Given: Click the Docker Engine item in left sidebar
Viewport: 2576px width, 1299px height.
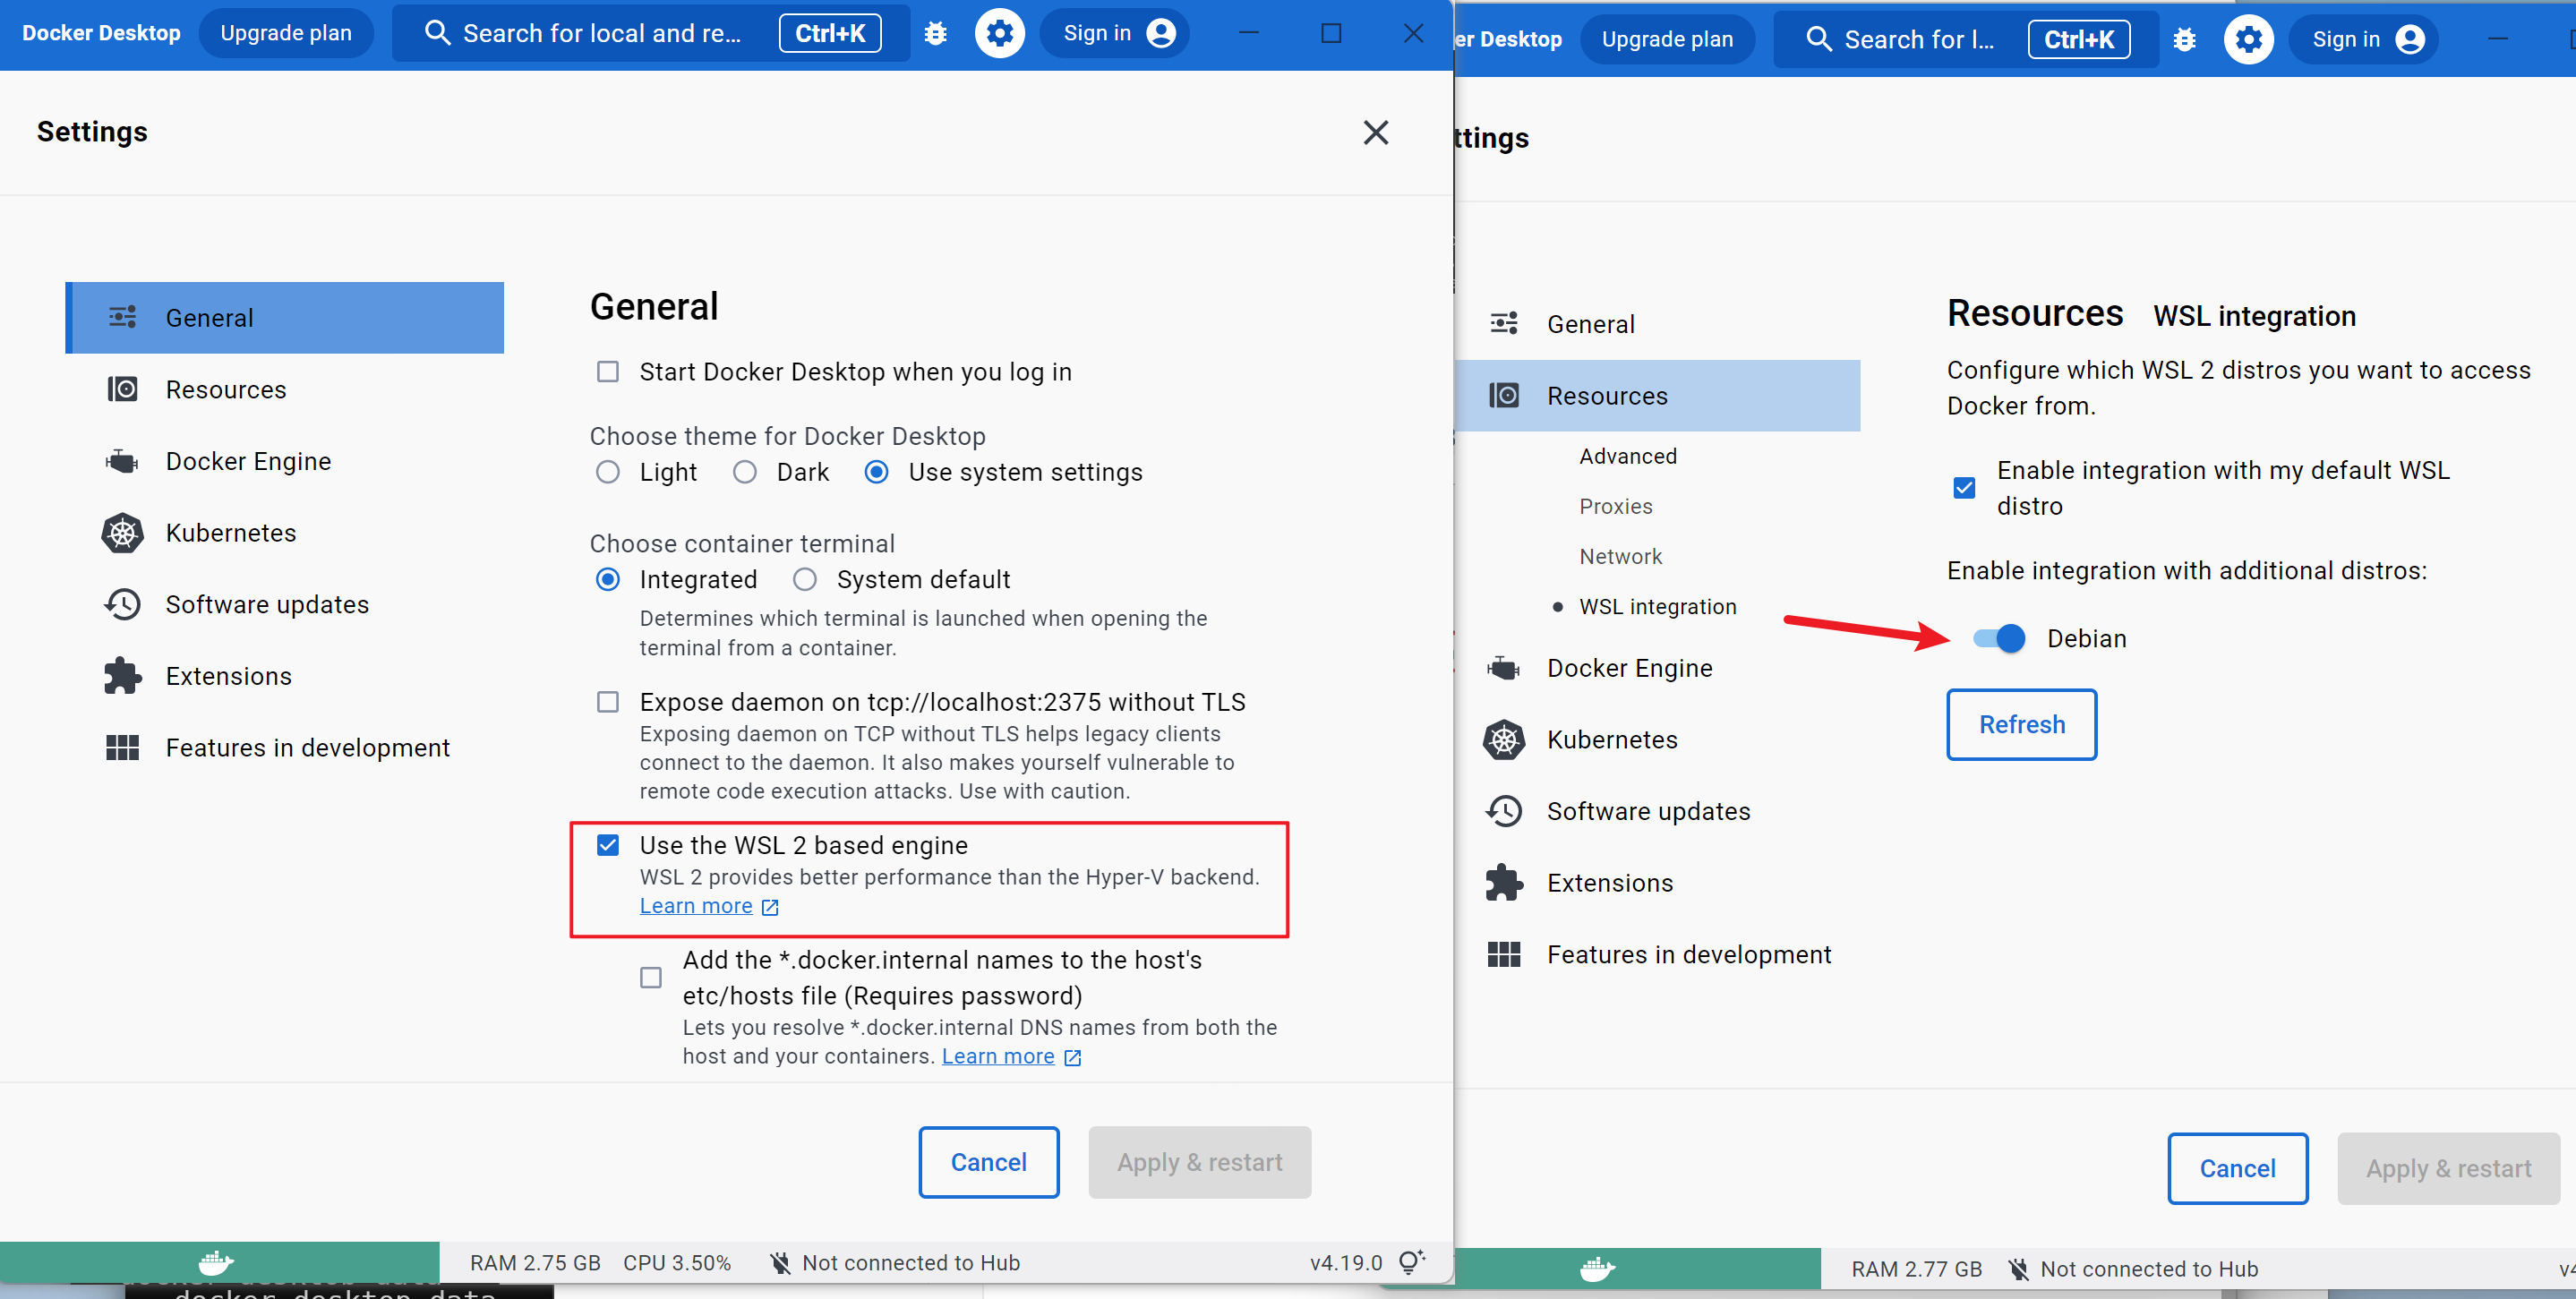Looking at the screenshot, I should click(x=248, y=461).
